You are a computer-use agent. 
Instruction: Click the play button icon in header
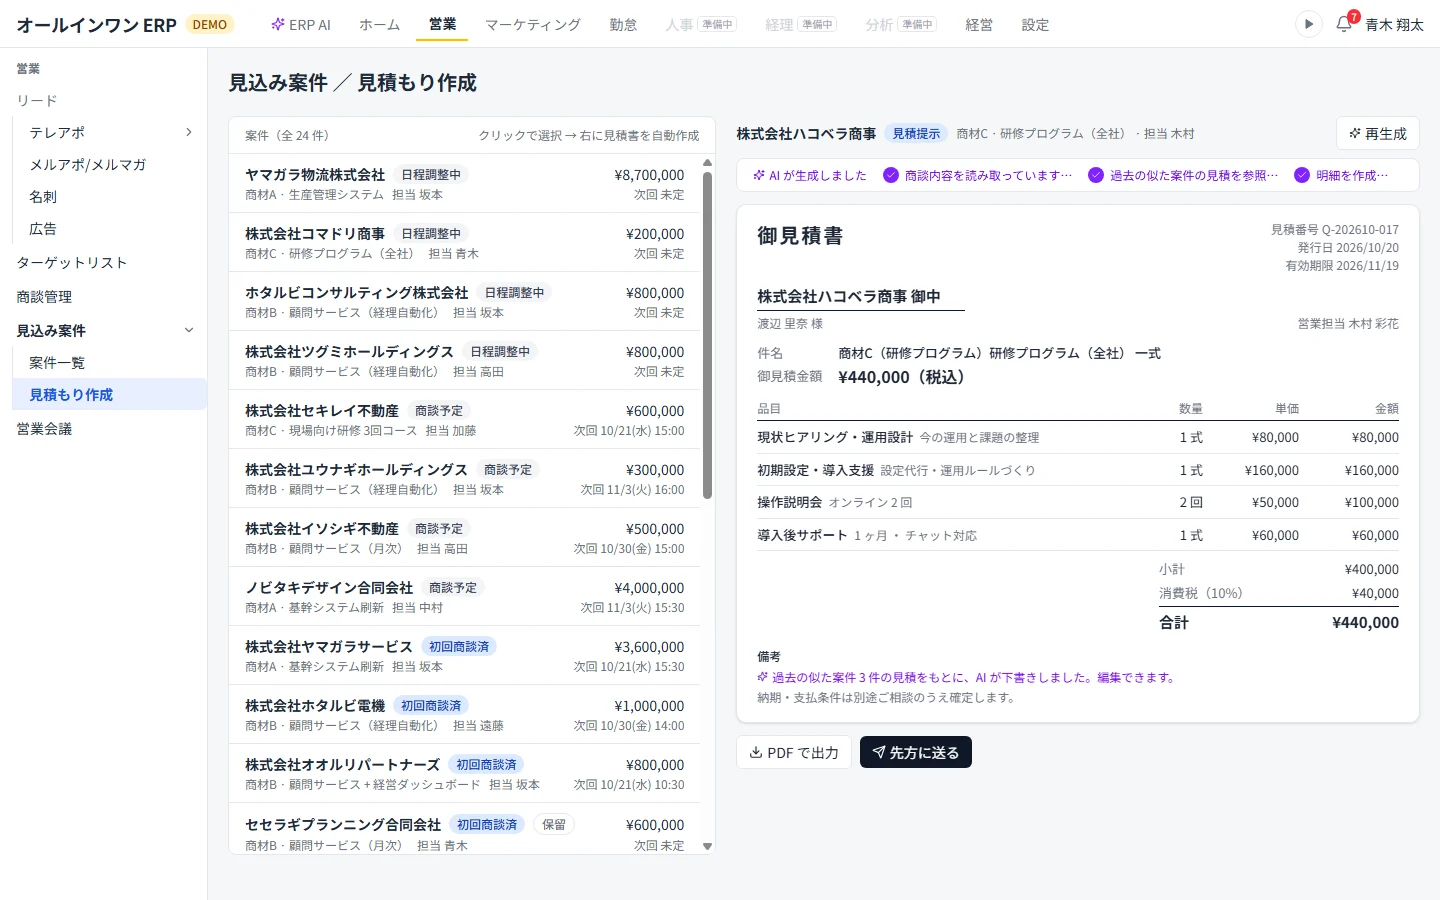click(x=1308, y=24)
